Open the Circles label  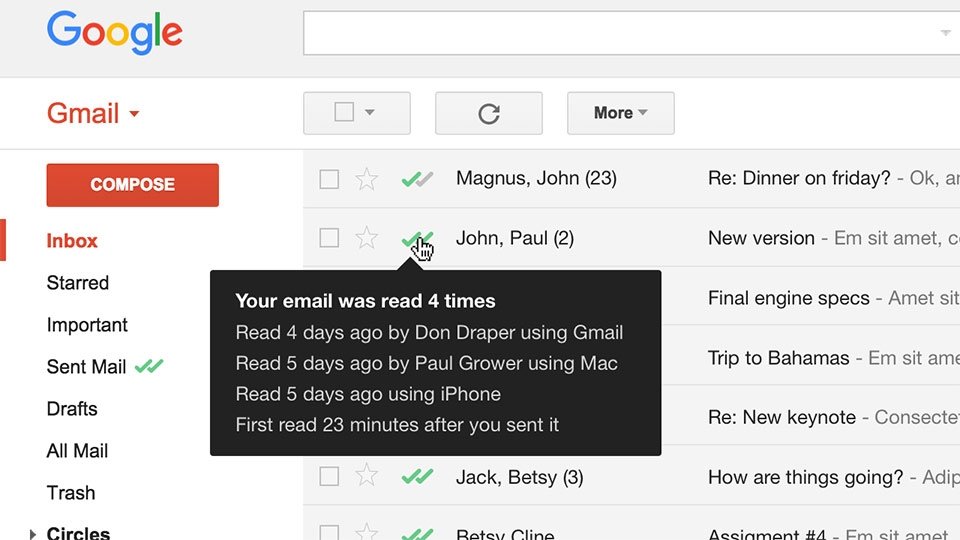coord(78,533)
